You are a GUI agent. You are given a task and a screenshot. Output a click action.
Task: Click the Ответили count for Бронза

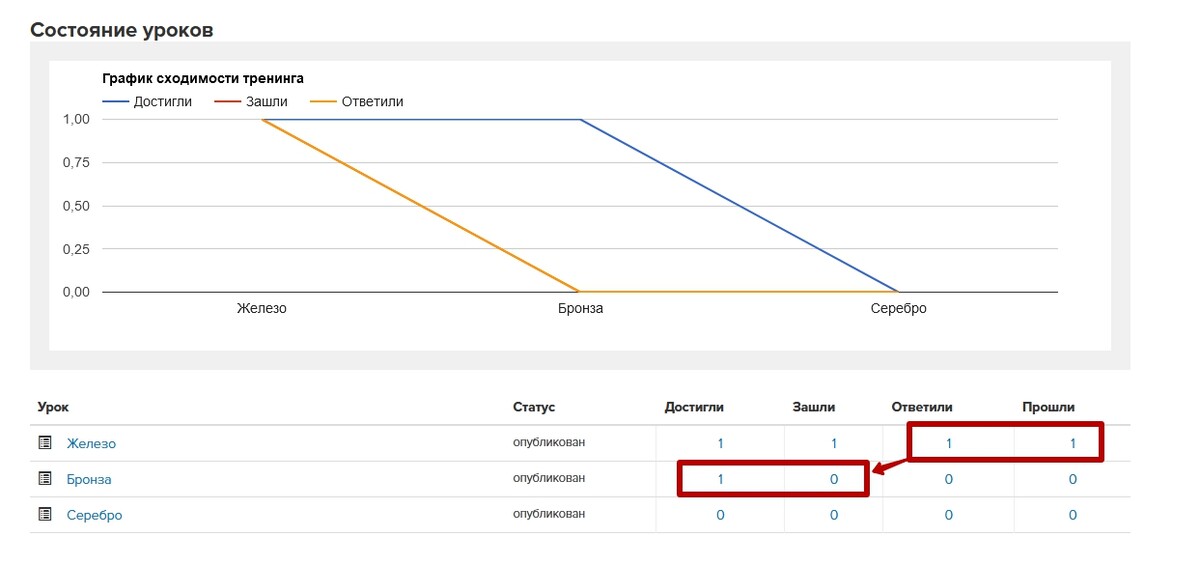point(949,479)
